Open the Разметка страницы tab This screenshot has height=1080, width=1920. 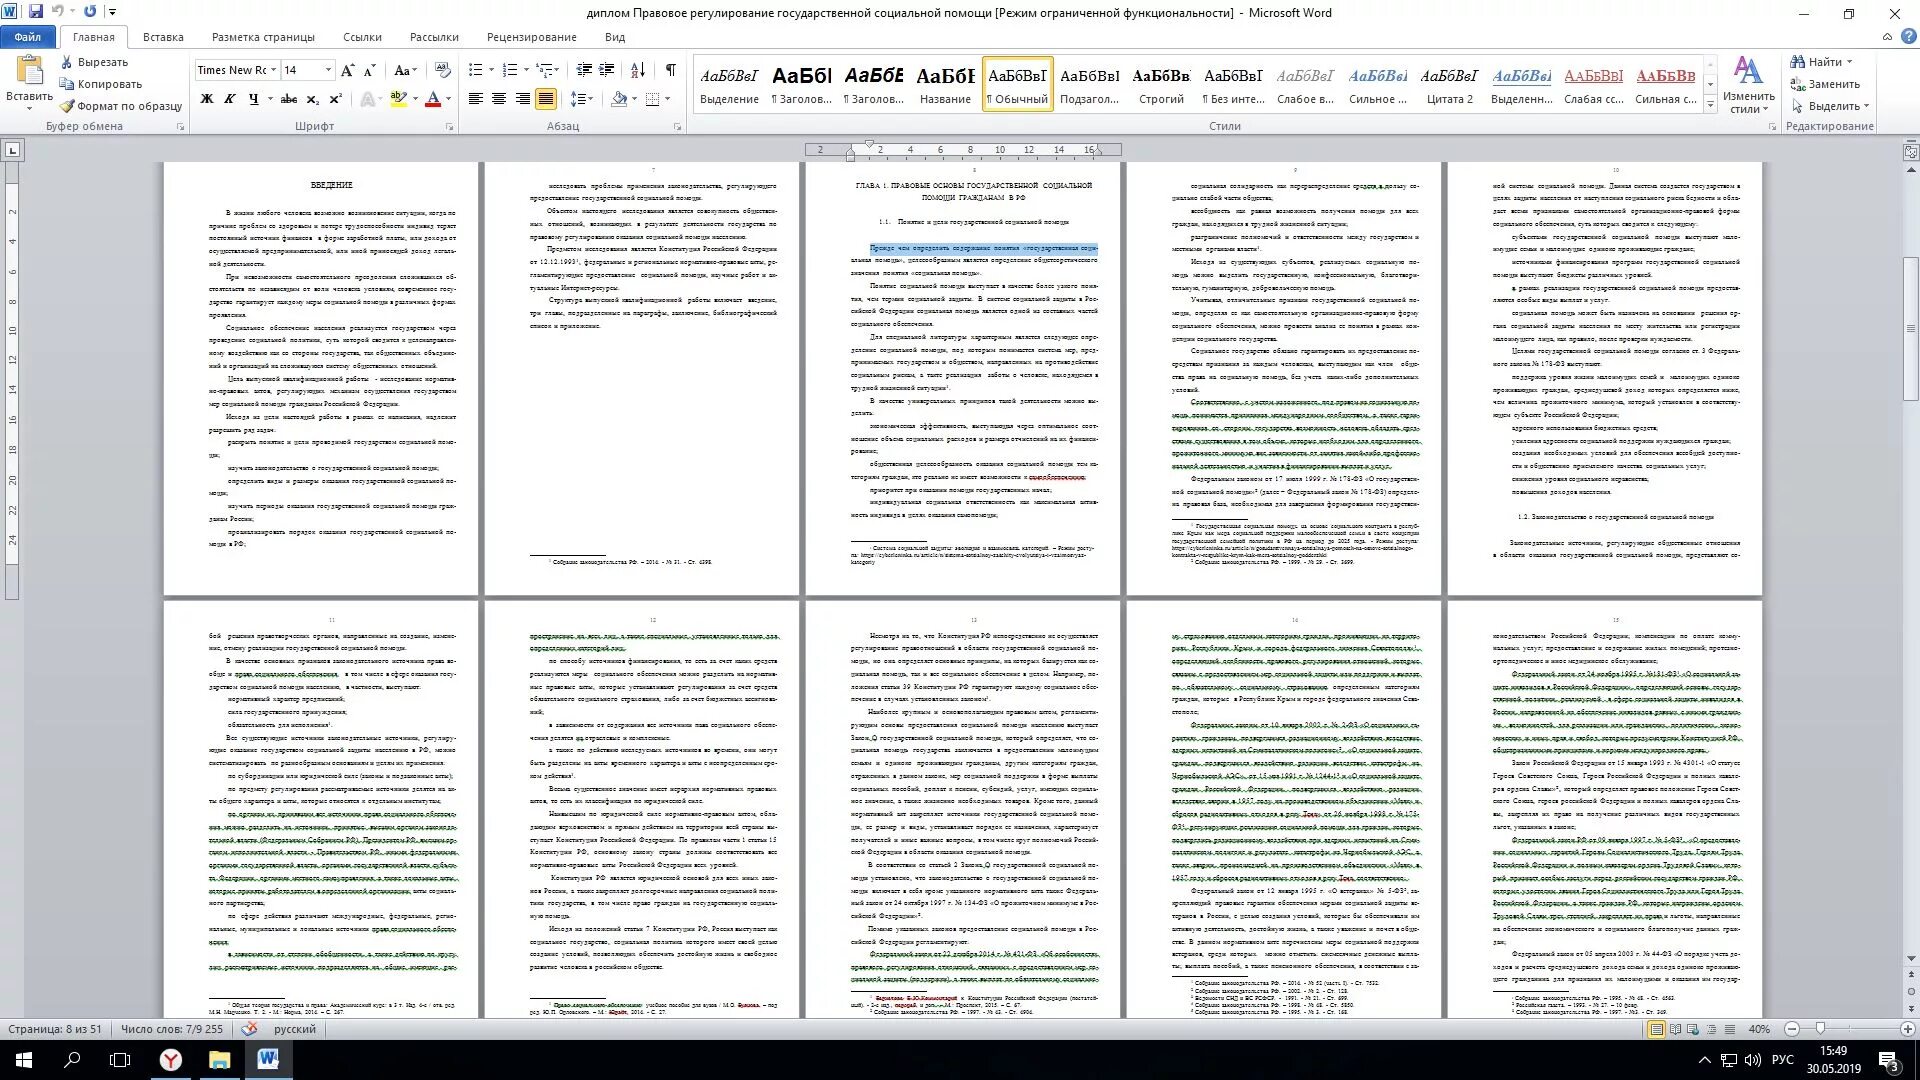point(263,37)
